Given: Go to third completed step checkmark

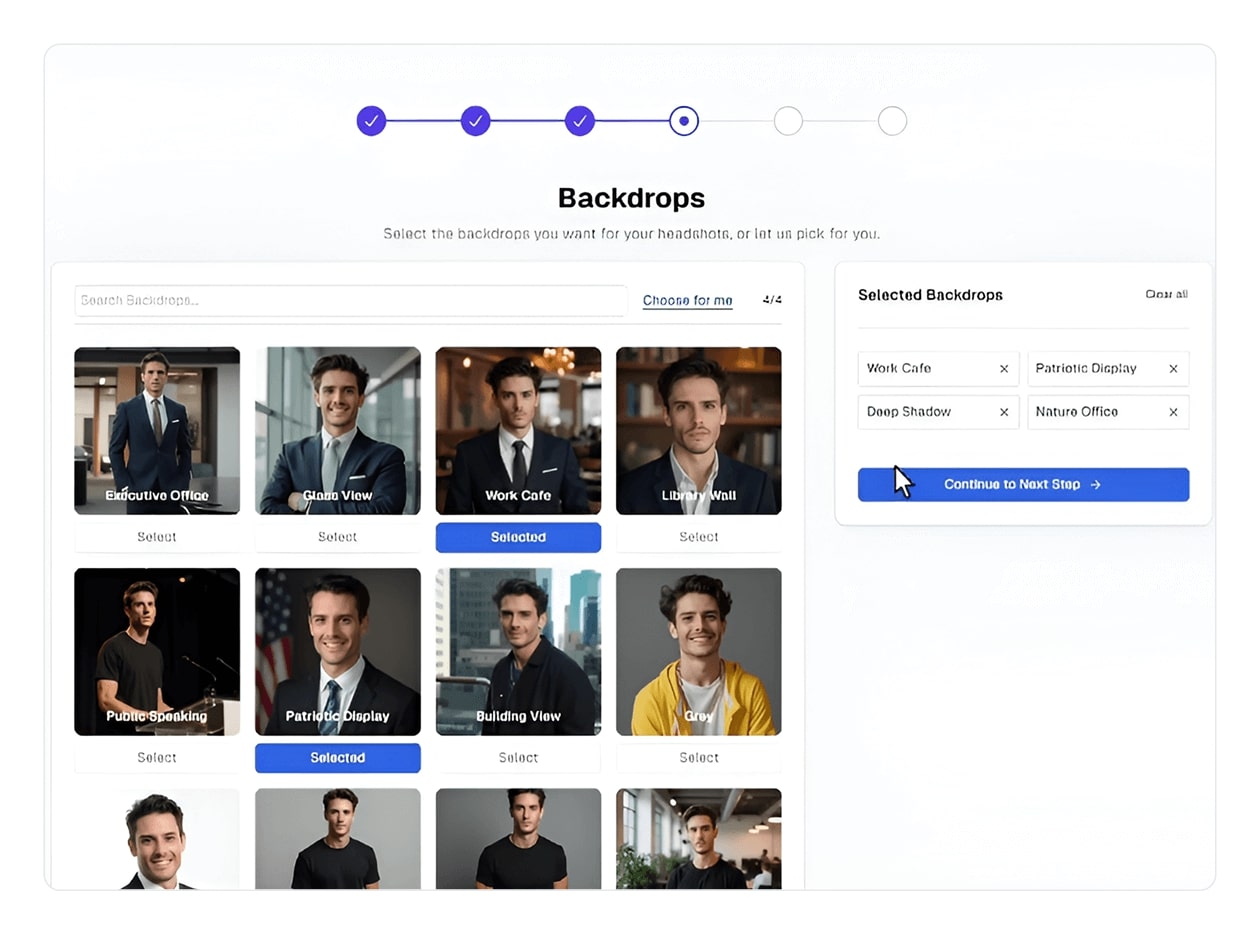Looking at the screenshot, I should click(580, 121).
